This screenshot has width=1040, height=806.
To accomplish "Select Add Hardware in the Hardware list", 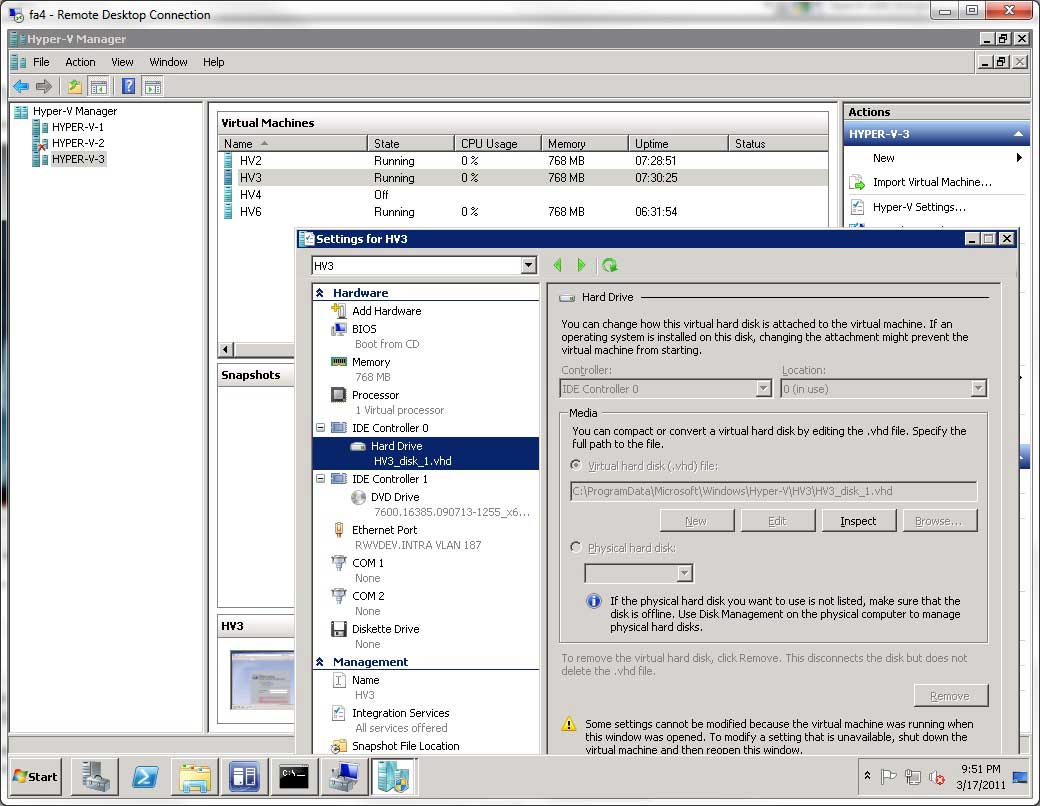I will coord(386,310).
